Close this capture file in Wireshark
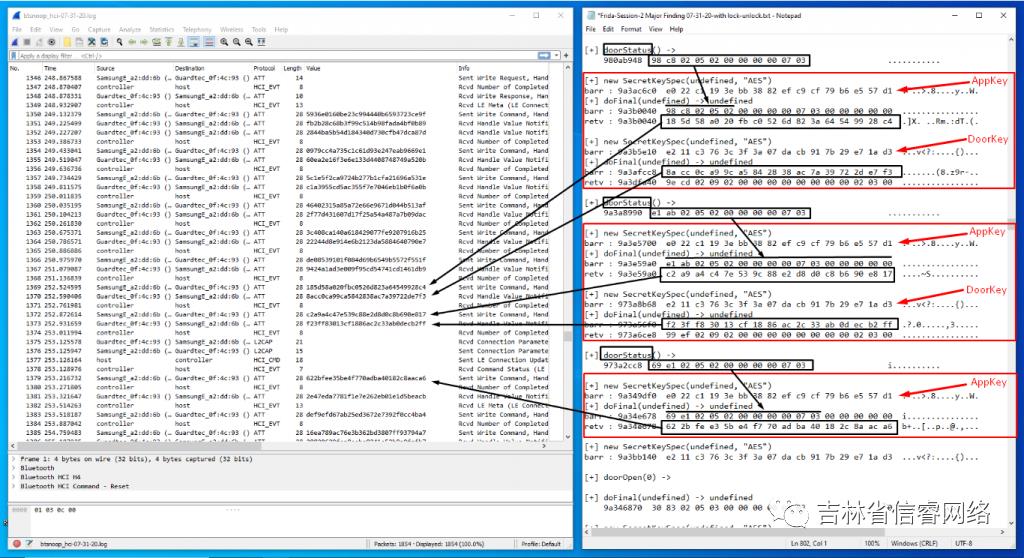This screenshot has width=1024, height=558. [x=91, y=42]
